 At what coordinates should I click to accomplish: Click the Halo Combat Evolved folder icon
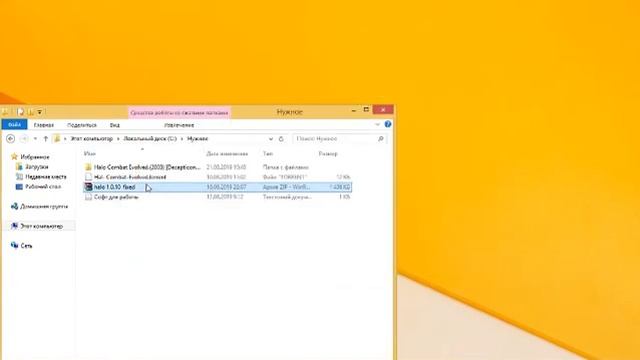pyautogui.click(x=88, y=167)
